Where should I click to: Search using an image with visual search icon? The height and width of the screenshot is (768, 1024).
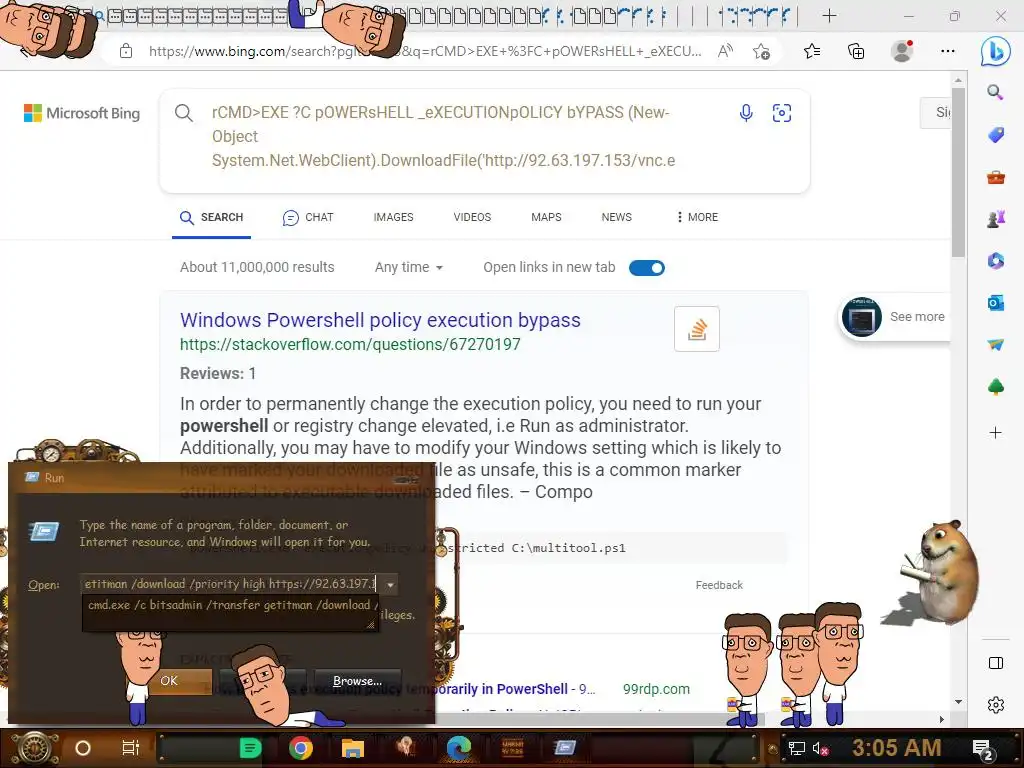coord(782,113)
